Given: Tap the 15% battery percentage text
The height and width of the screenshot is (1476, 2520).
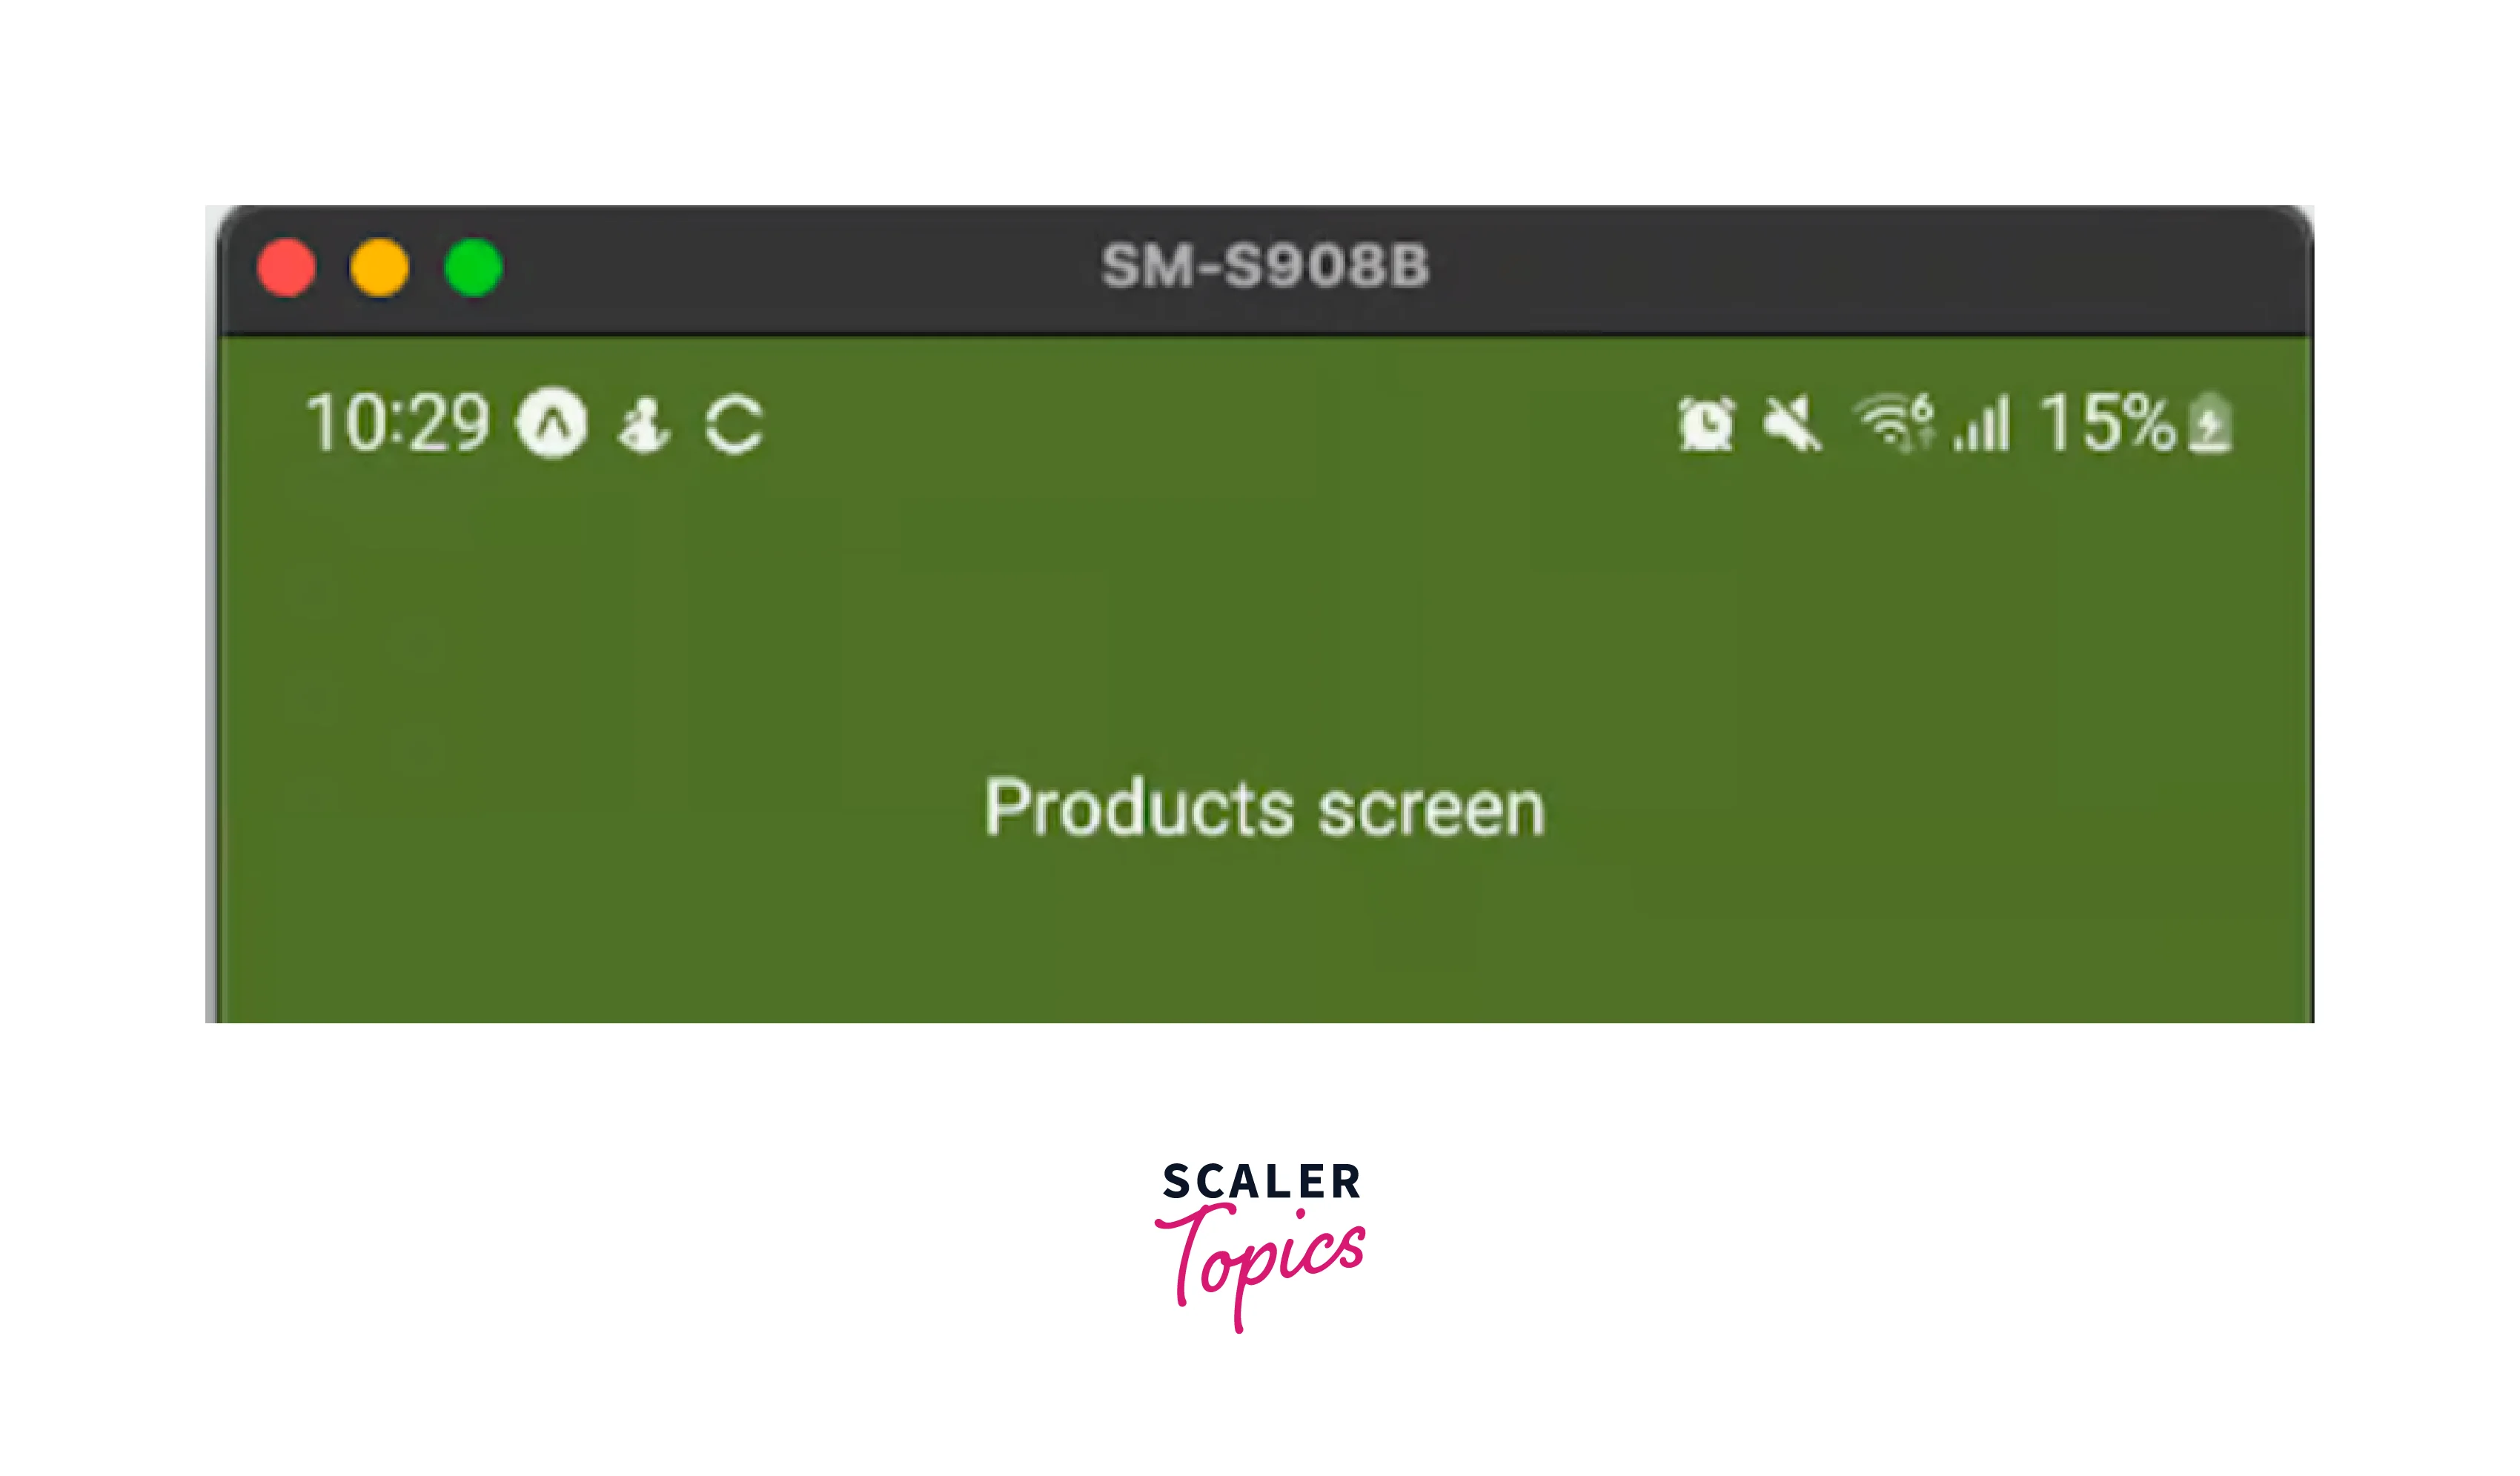Looking at the screenshot, I should tap(2108, 423).
